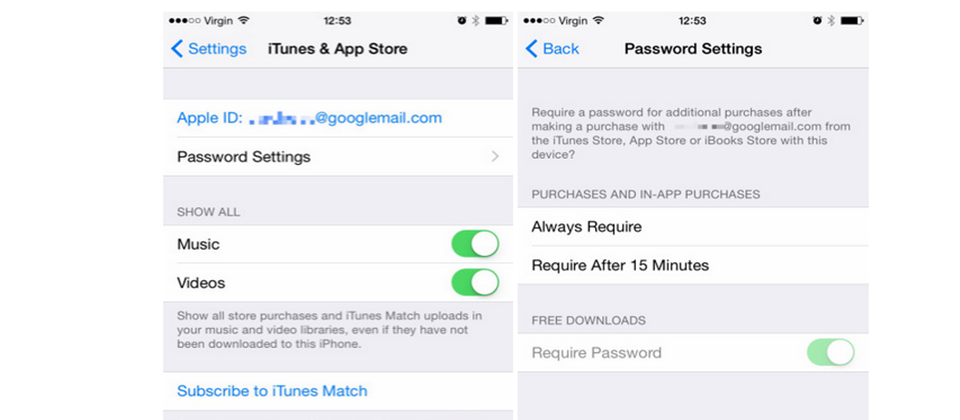Open the Password Settings disclosure chevron
Viewport: 960px width, 420px height.
[495, 157]
